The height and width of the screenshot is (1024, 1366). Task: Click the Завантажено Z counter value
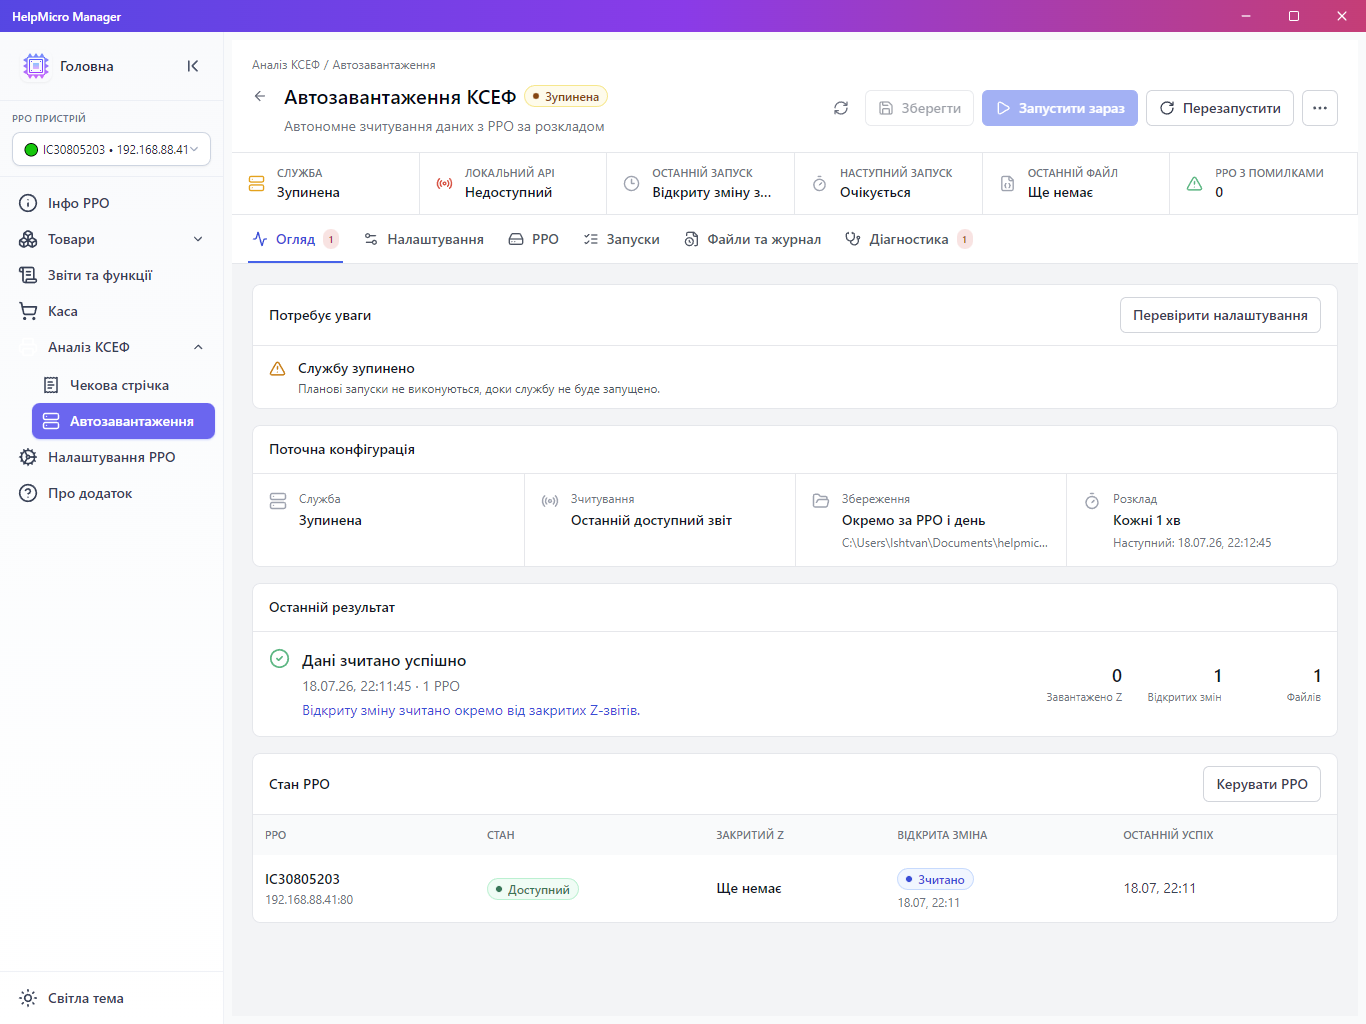(1117, 676)
